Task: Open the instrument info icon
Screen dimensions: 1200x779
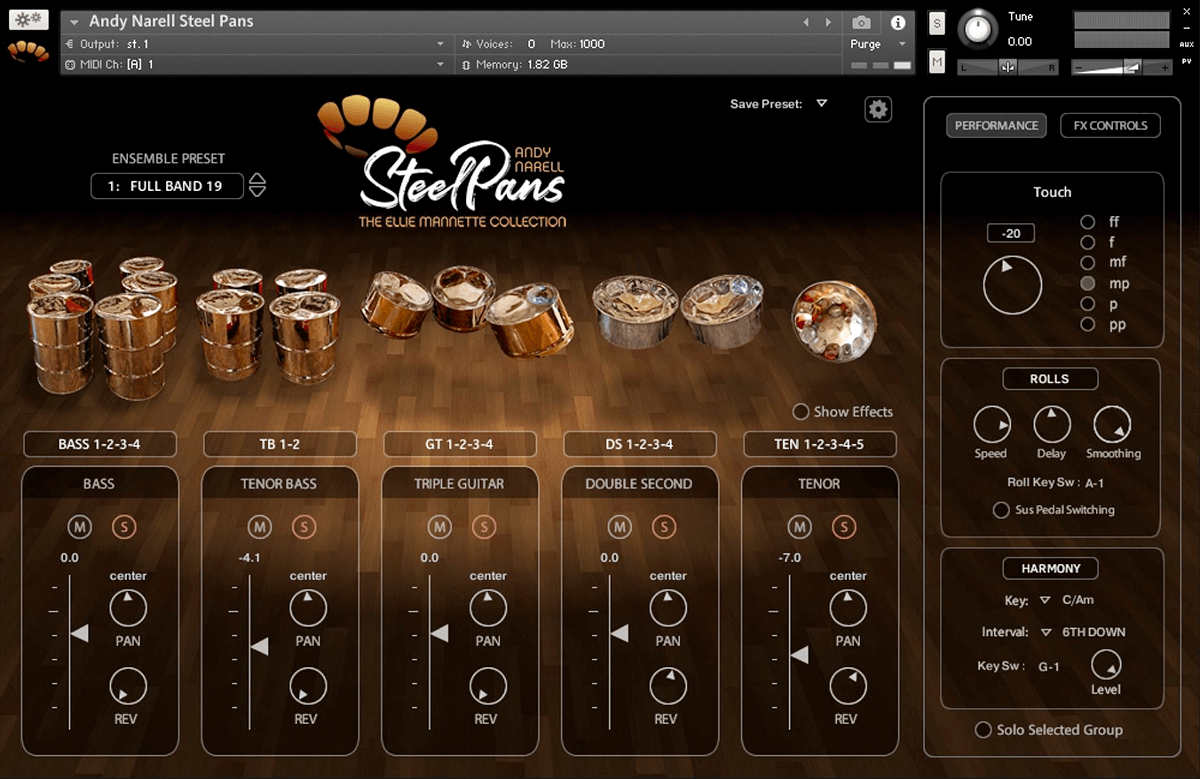Action: click(898, 22)
